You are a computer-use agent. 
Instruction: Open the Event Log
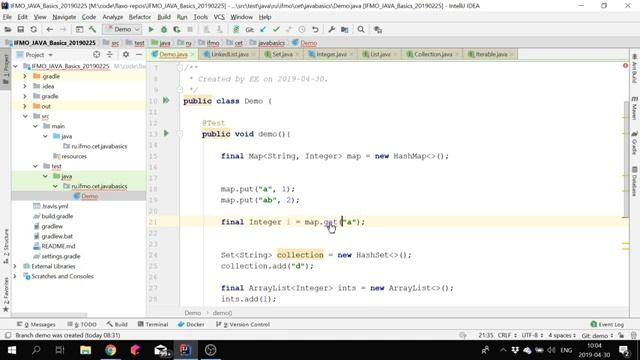tap(607, 324)
